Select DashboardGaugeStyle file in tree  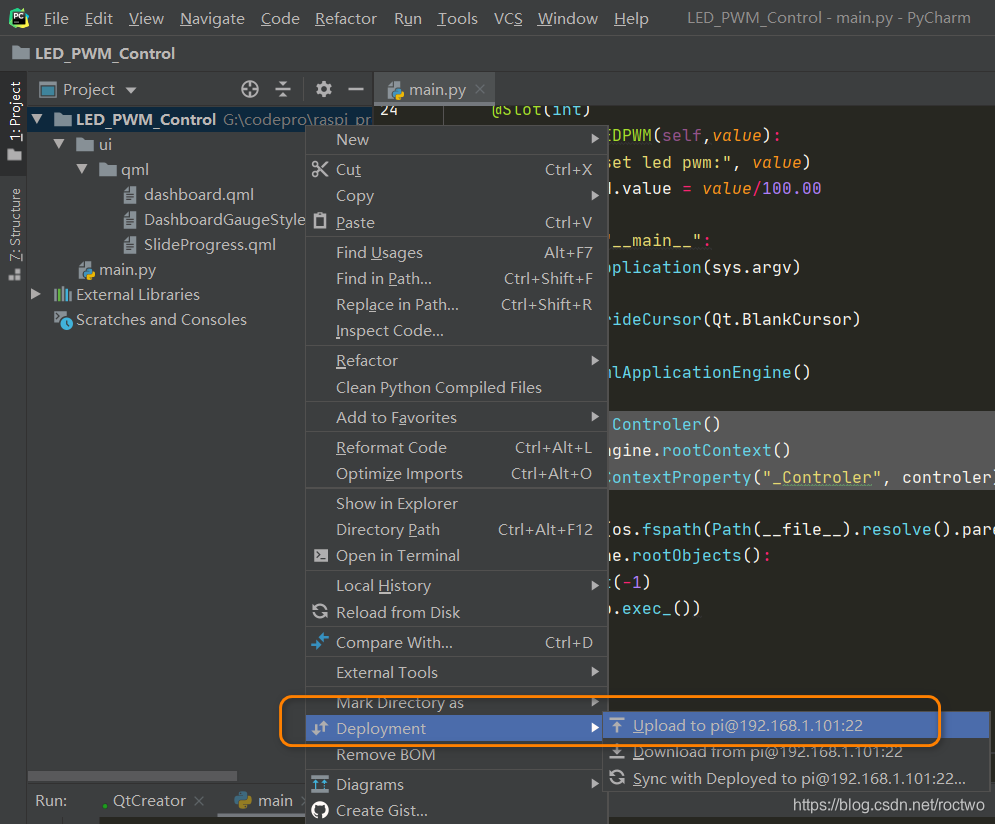pos(224,219)
